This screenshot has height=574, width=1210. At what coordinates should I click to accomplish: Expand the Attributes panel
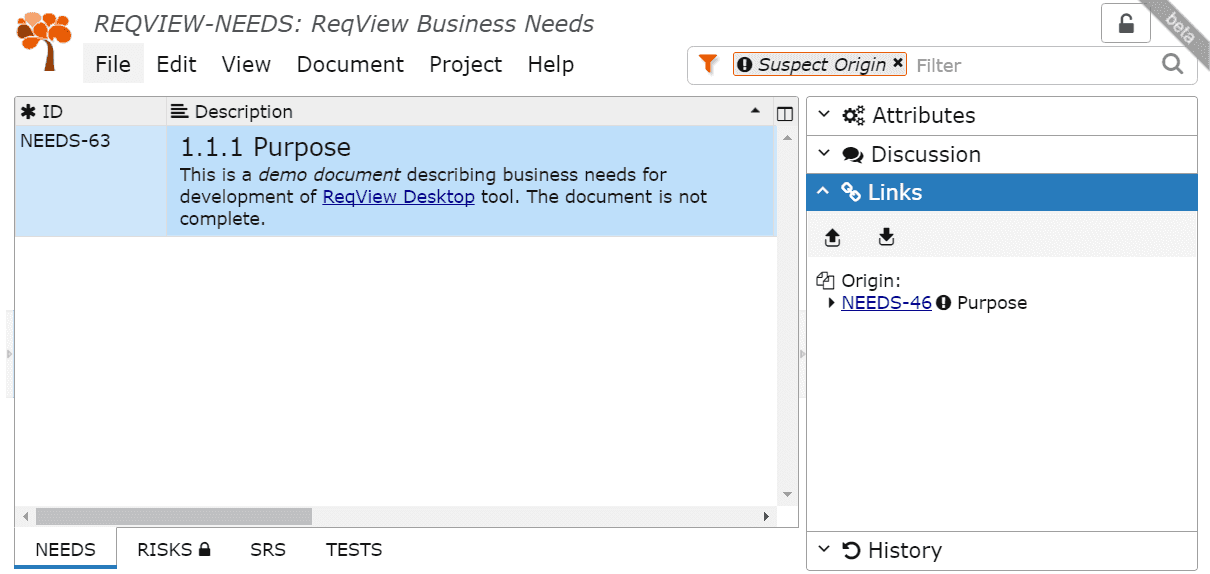point(1002,115)
